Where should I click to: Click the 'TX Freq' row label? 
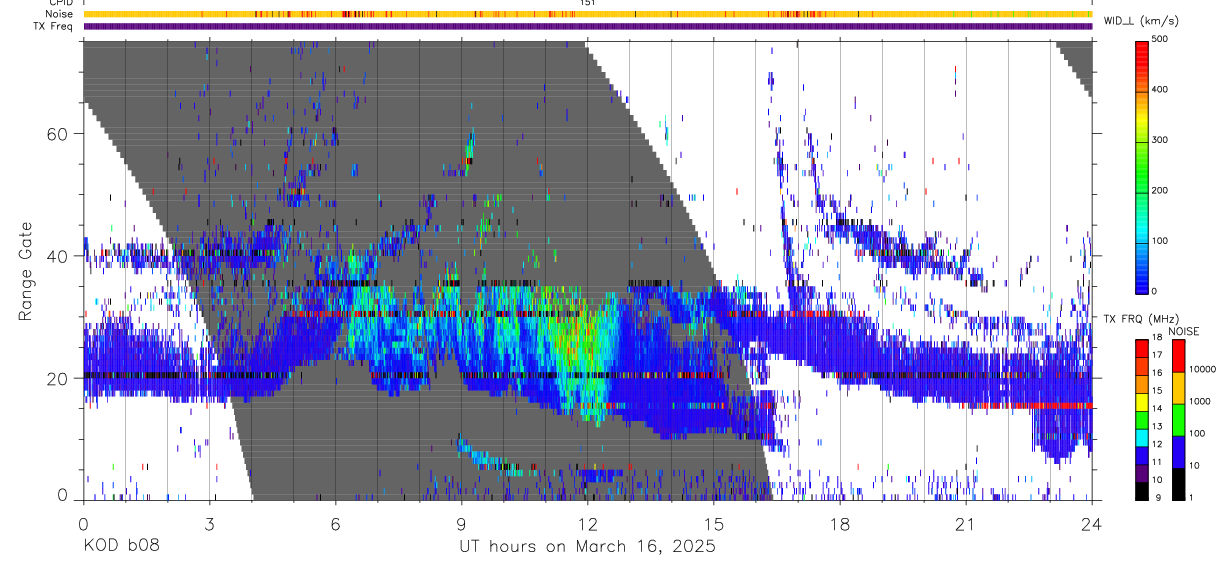pos(54,25)
